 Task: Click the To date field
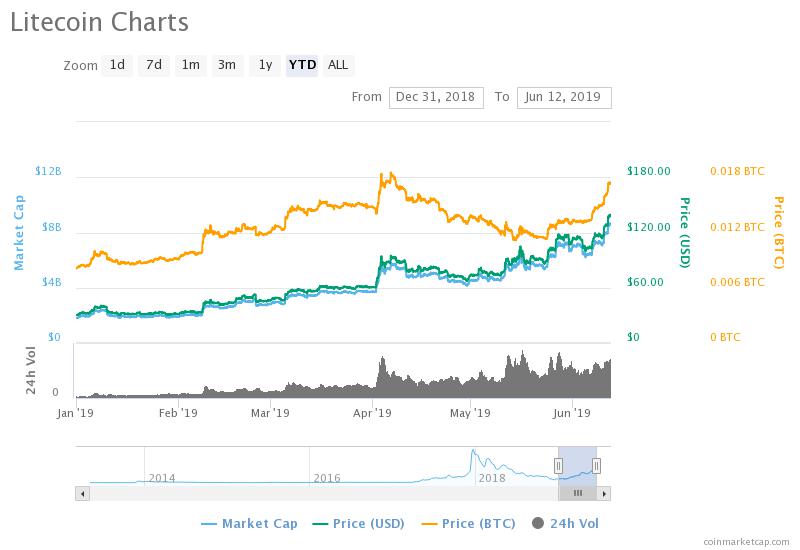[x=564, y=97]
